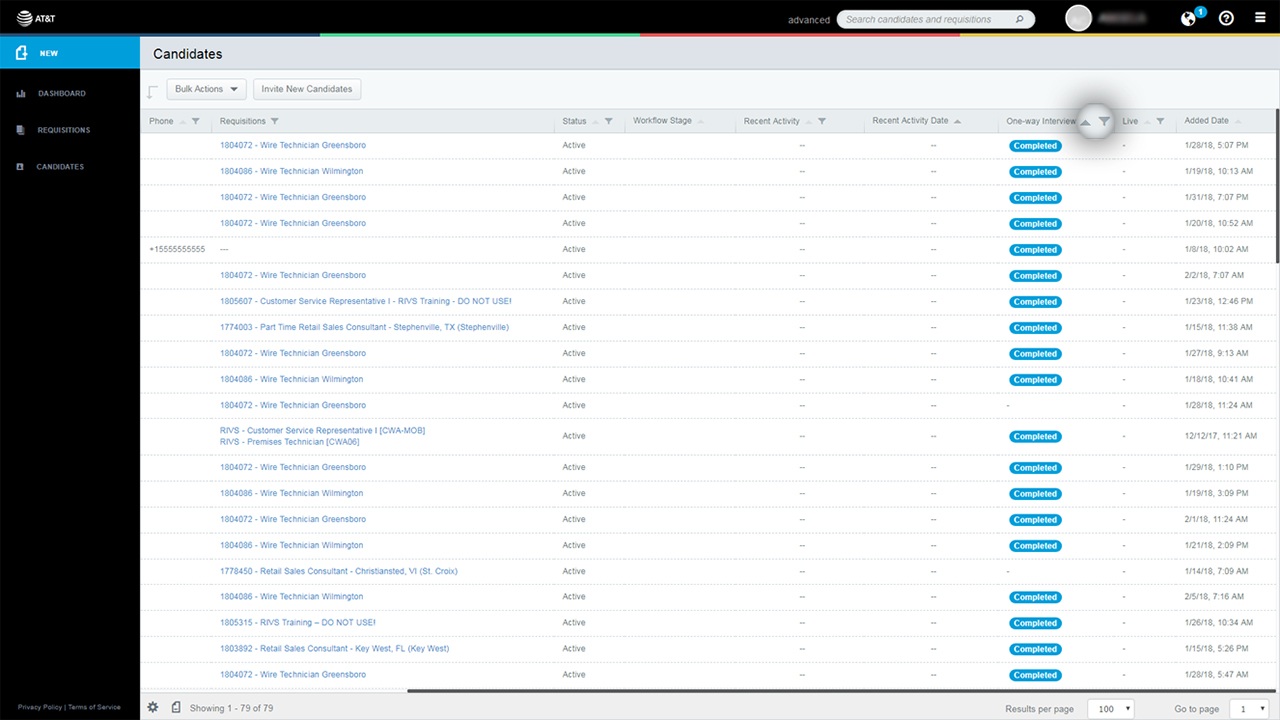The height and width of the screenshot is (720, 1280).
Task: Filter the Recent Activity column
Action: point(821,121)
